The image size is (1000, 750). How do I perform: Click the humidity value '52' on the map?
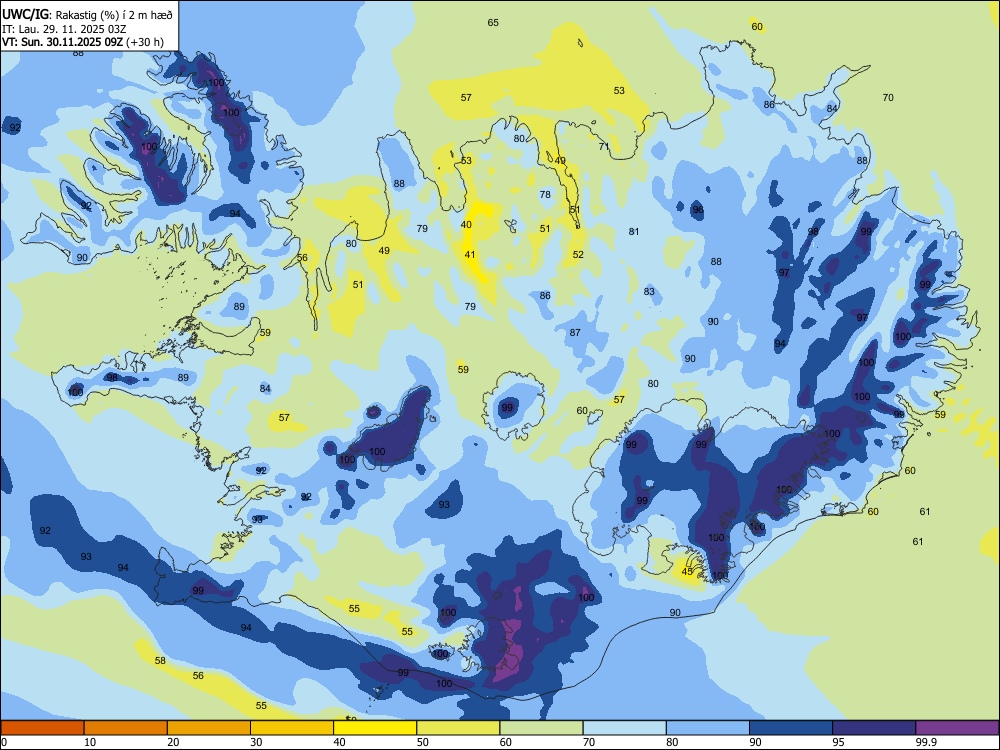[x=578, y=254]
